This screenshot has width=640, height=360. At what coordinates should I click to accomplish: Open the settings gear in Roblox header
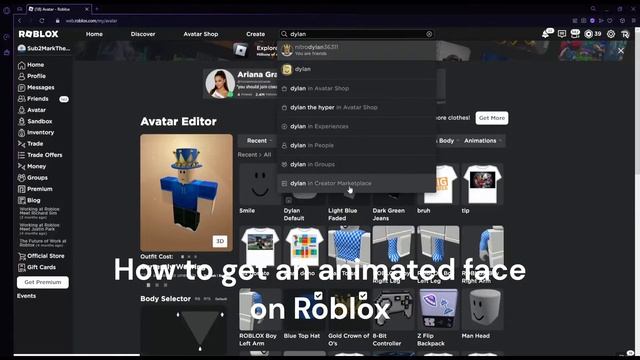tap(611, 34)
